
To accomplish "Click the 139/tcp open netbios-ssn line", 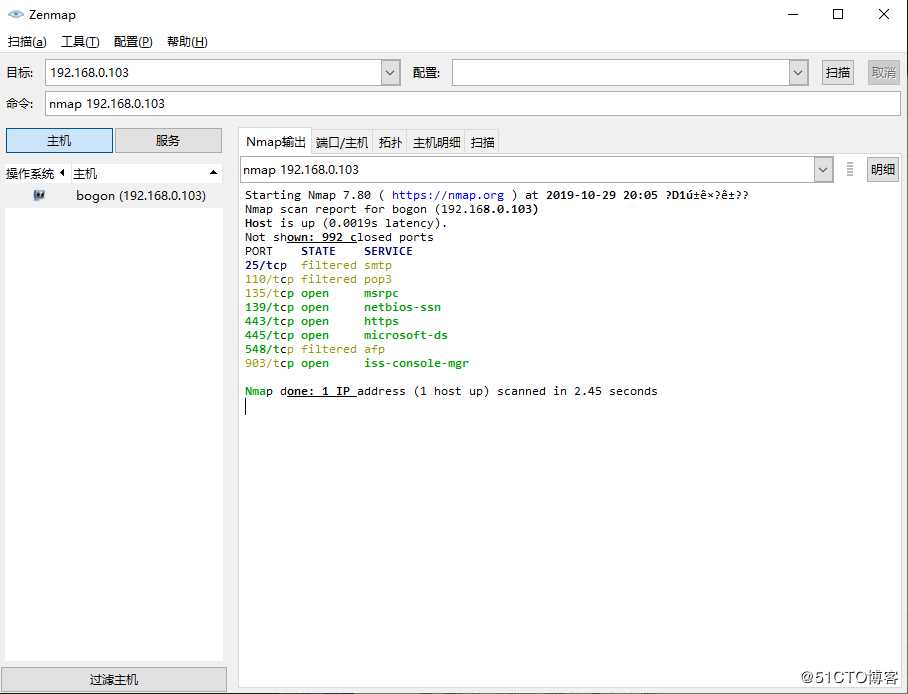I will tap(343, 307).
